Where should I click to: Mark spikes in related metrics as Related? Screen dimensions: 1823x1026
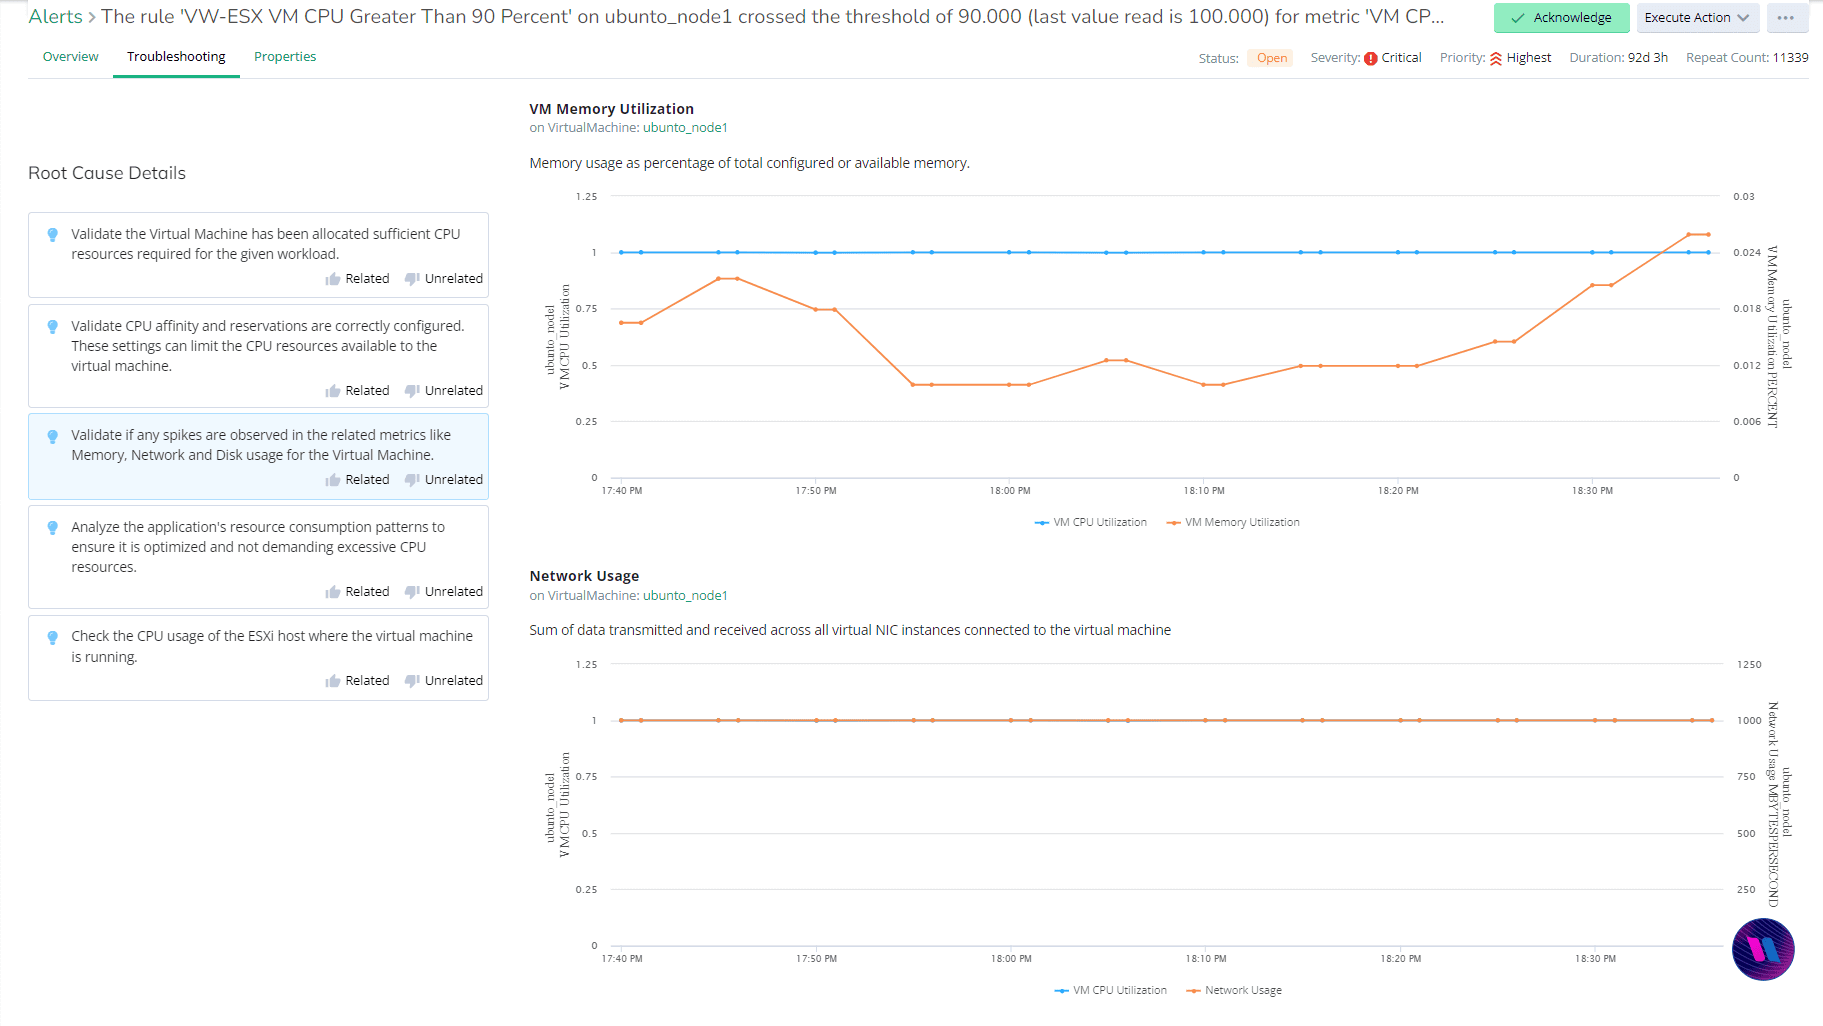click(357, 480)
